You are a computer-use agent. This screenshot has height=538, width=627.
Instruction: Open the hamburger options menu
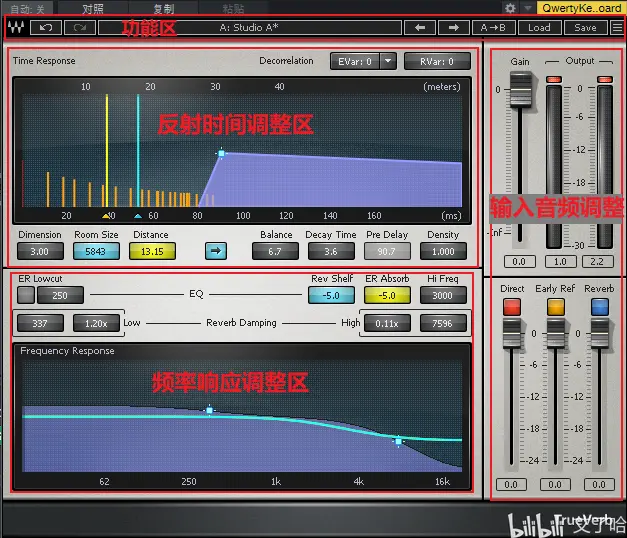[617, 28]
